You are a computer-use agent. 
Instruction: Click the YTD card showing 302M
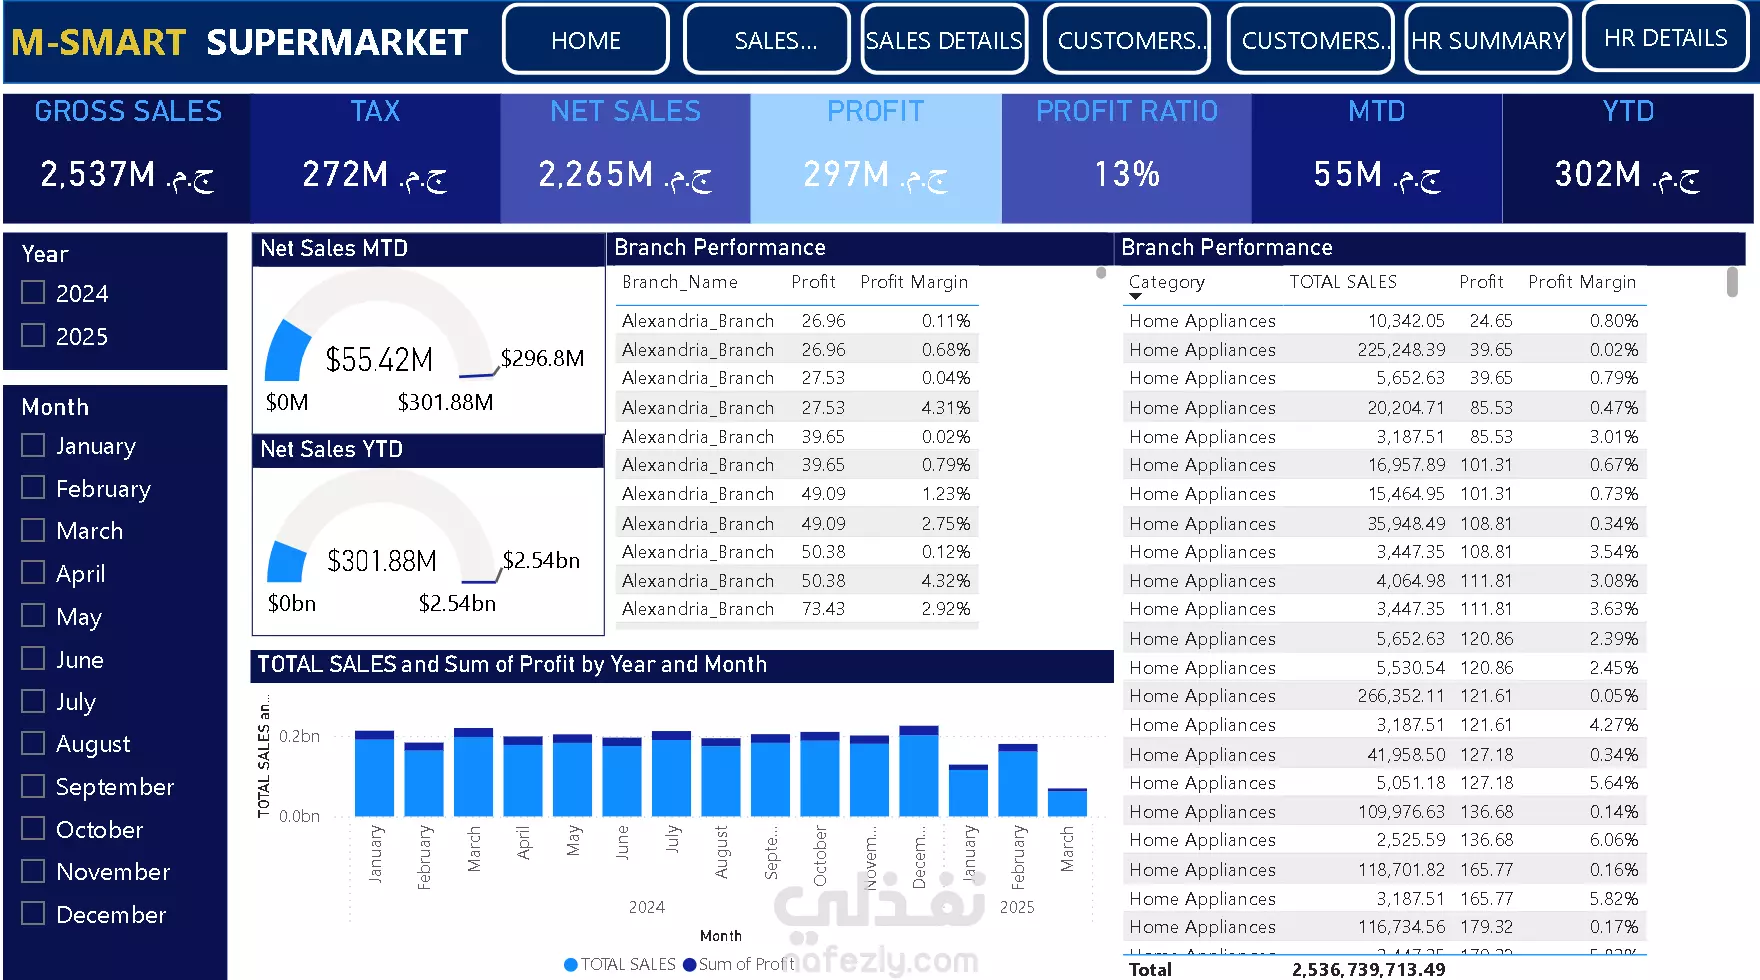tap(1628, 158)
